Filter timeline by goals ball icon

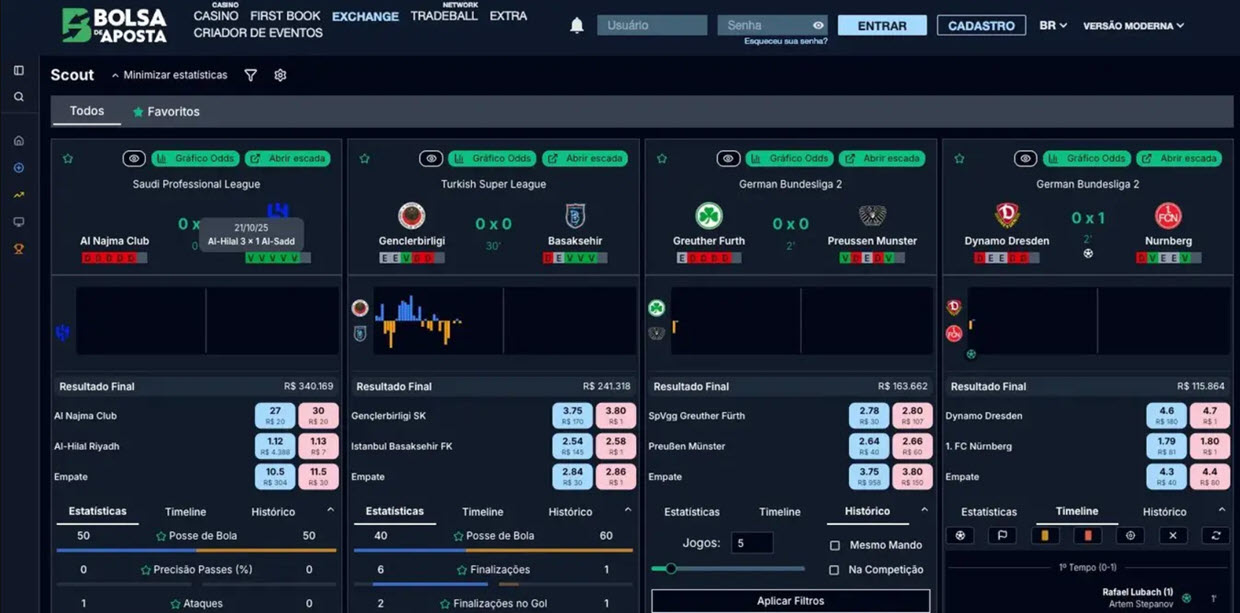point(961,536)
